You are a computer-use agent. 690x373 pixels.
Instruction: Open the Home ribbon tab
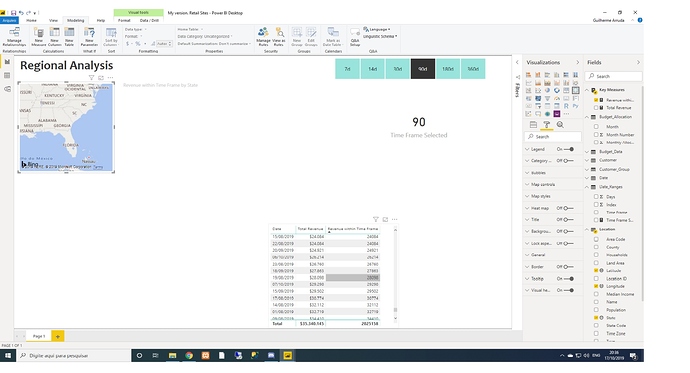click(31, 20)
